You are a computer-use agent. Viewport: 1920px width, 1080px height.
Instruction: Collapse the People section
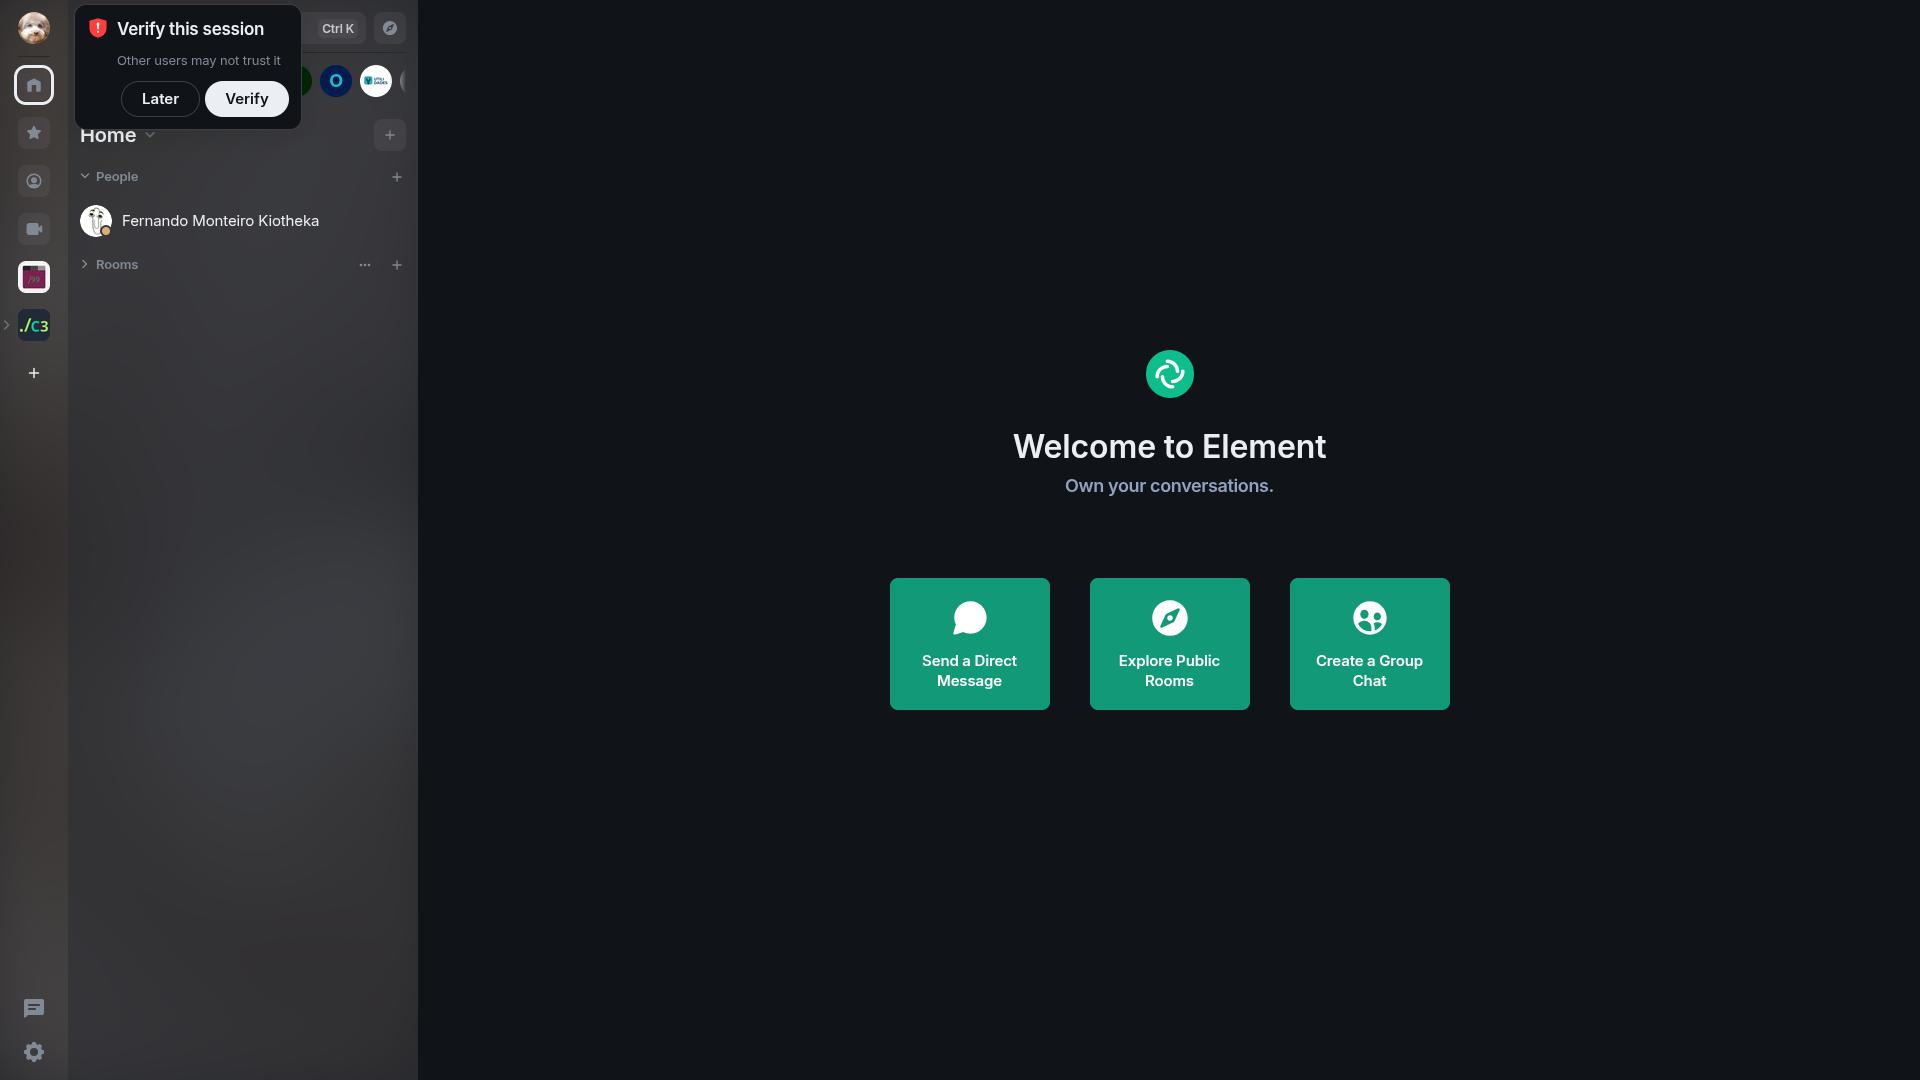click(85, 176)
